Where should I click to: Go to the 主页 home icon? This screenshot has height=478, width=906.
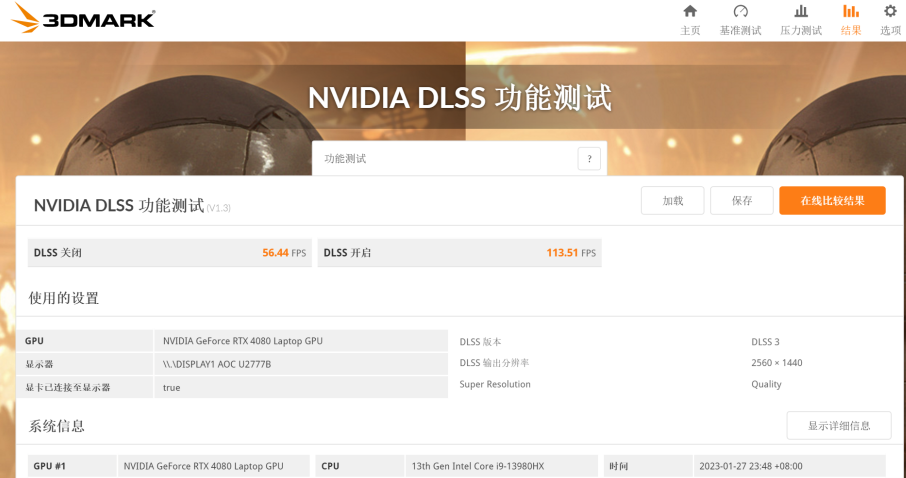[x=690, y=12]
